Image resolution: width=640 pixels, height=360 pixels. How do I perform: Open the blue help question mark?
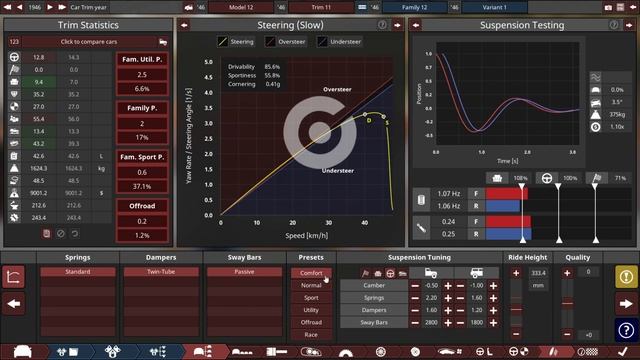[x=626, y=330]
